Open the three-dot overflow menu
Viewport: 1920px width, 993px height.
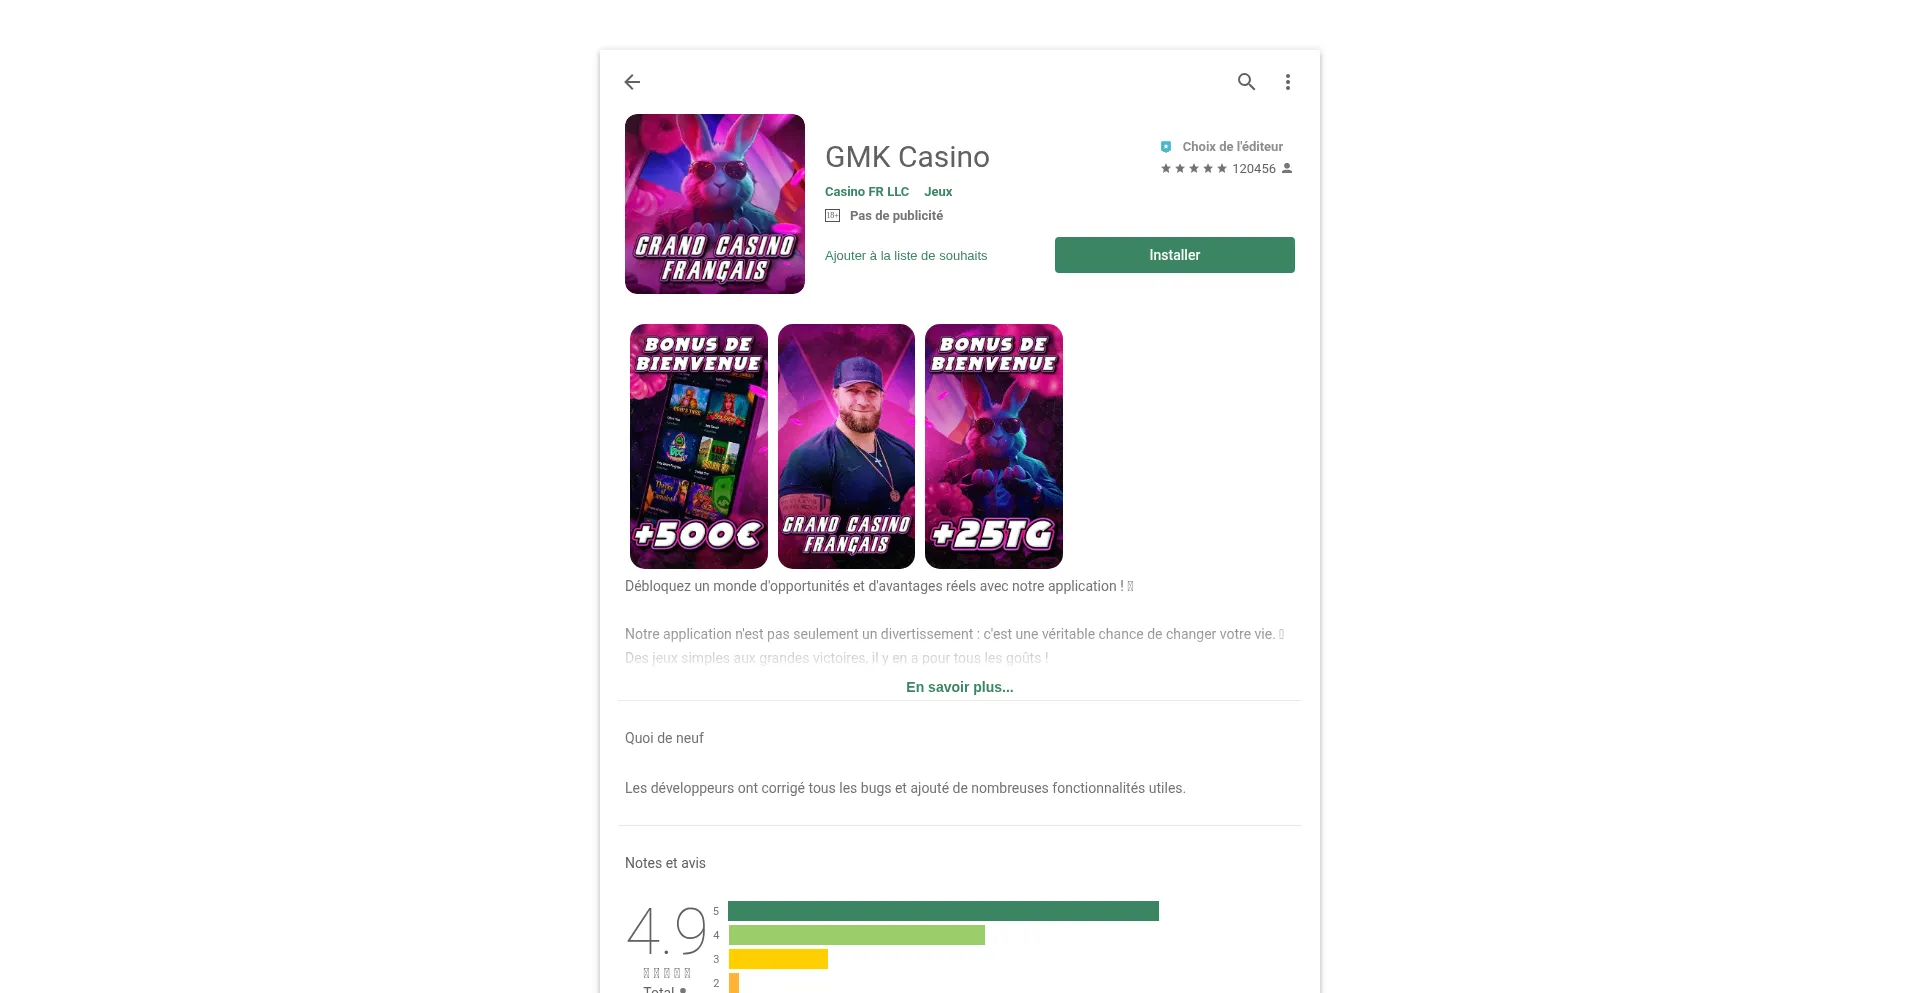click(x=1288, y=82)
